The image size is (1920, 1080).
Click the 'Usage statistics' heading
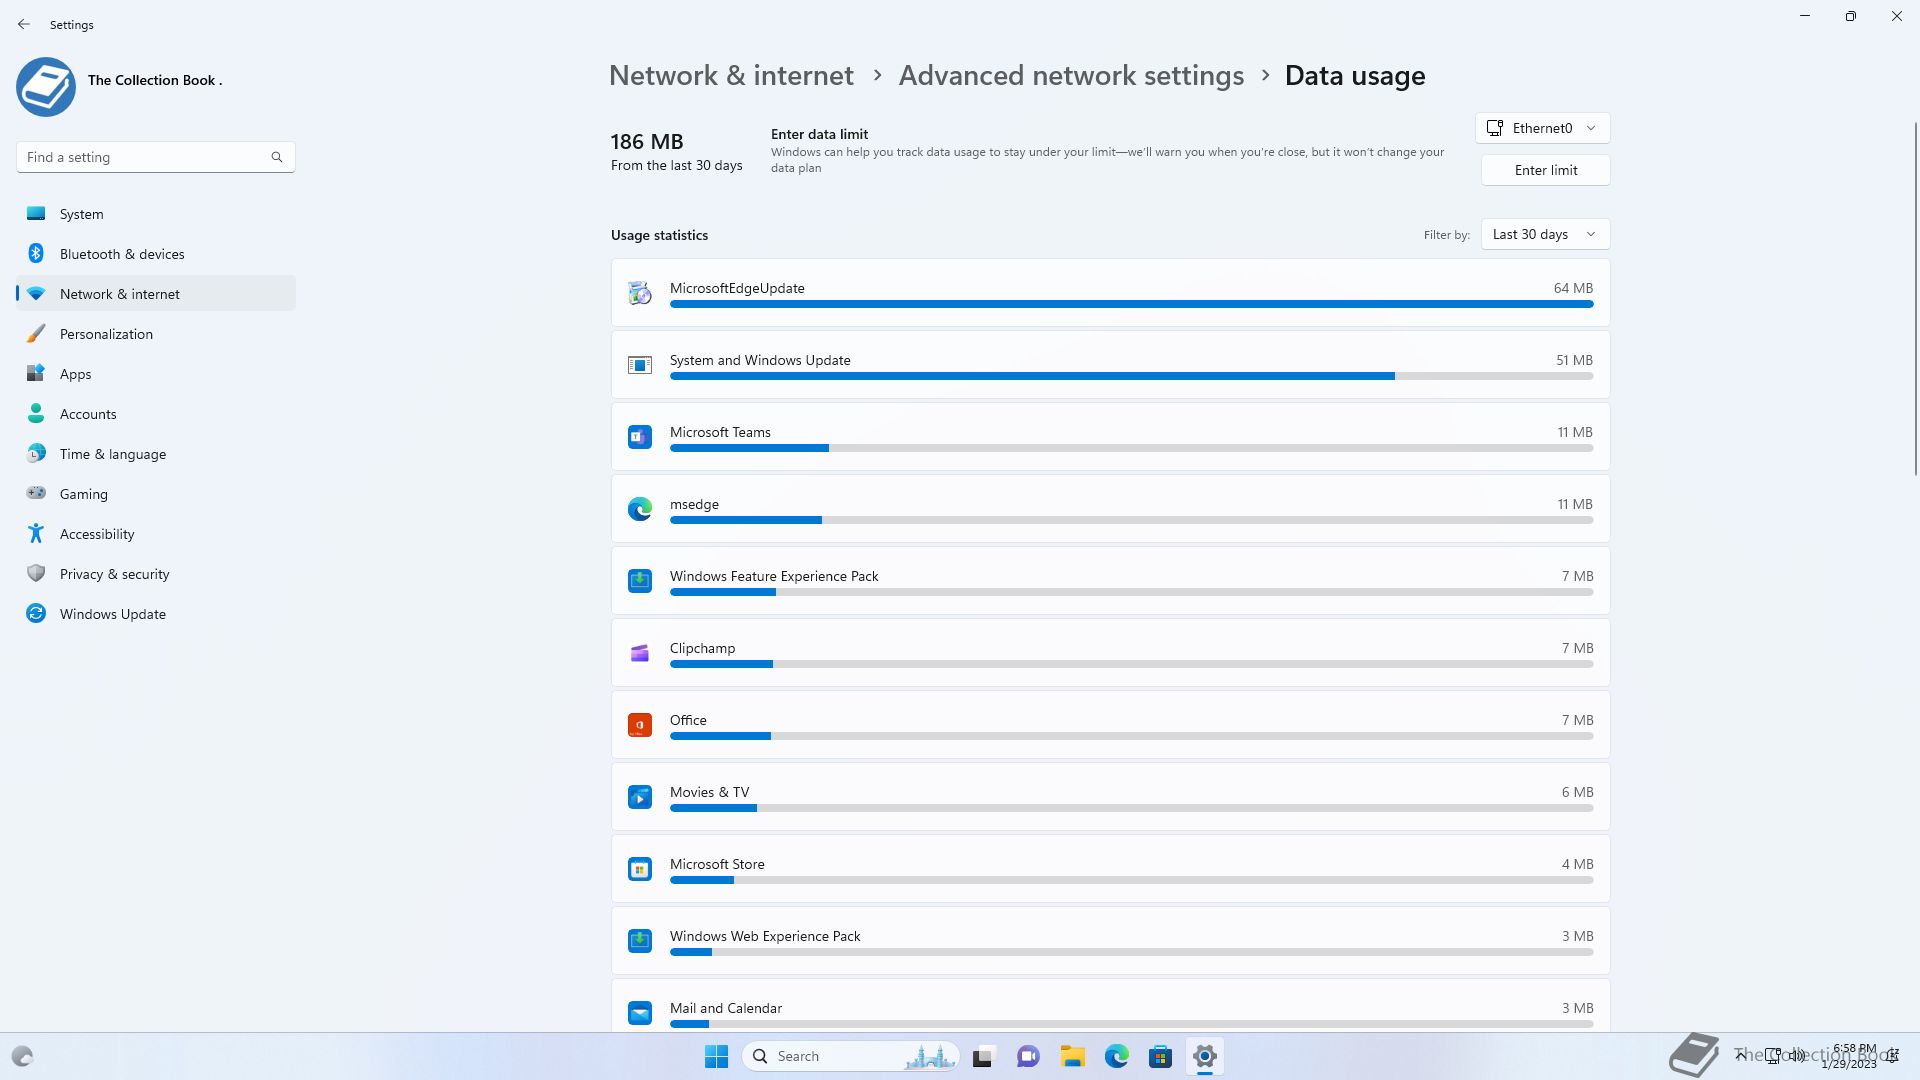click(x=659, y=235)
